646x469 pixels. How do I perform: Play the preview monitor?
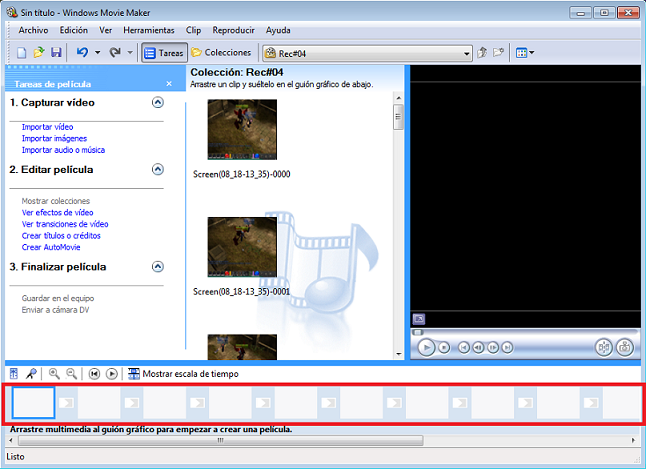pos(426,348)
